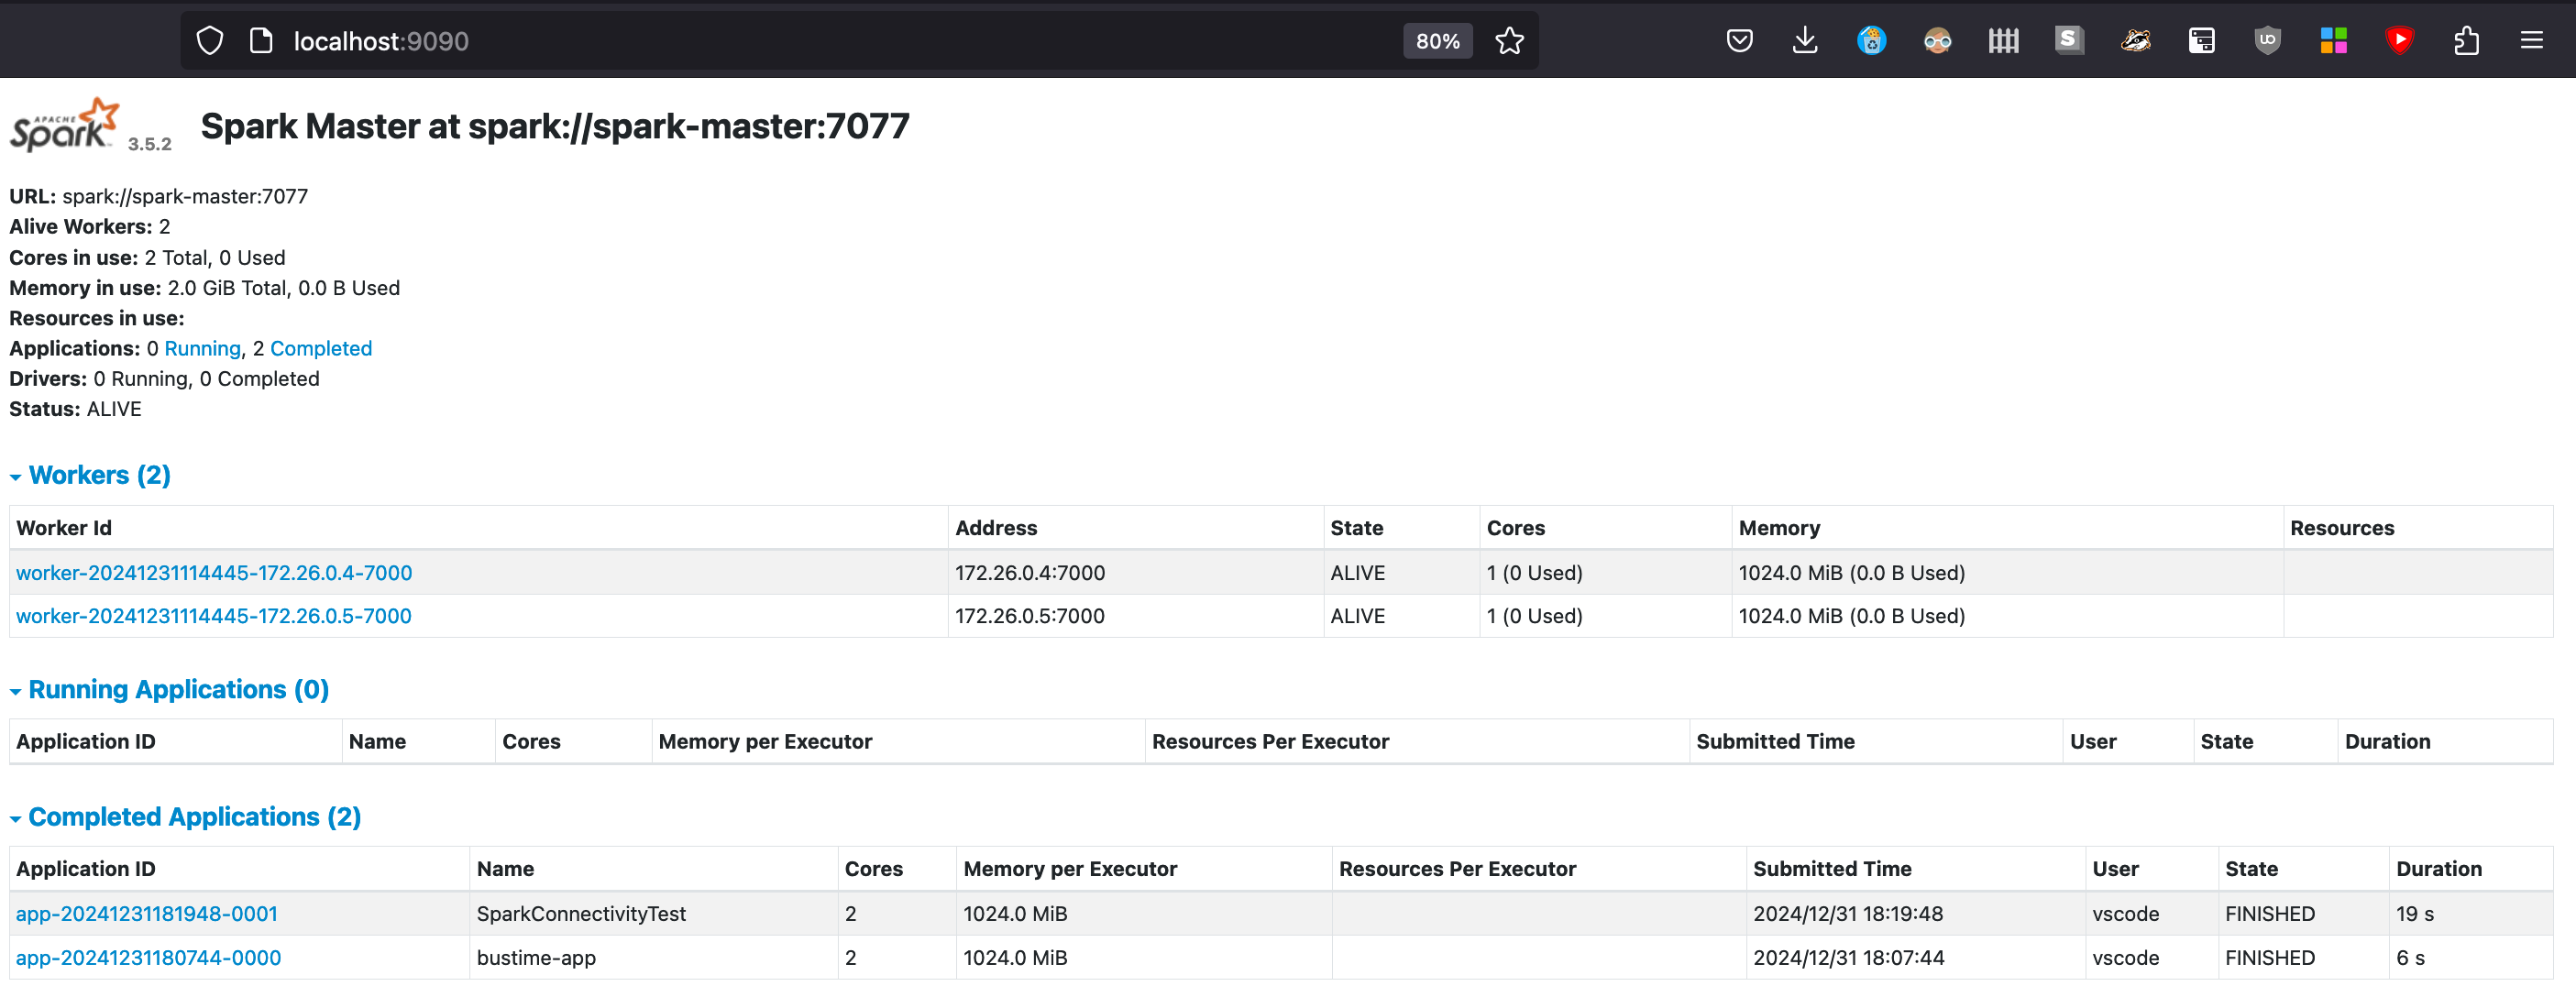Click the page info document icon

coord(261,41)
